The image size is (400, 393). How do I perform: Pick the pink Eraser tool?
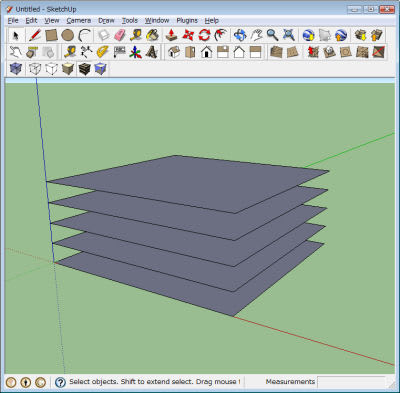120,35
